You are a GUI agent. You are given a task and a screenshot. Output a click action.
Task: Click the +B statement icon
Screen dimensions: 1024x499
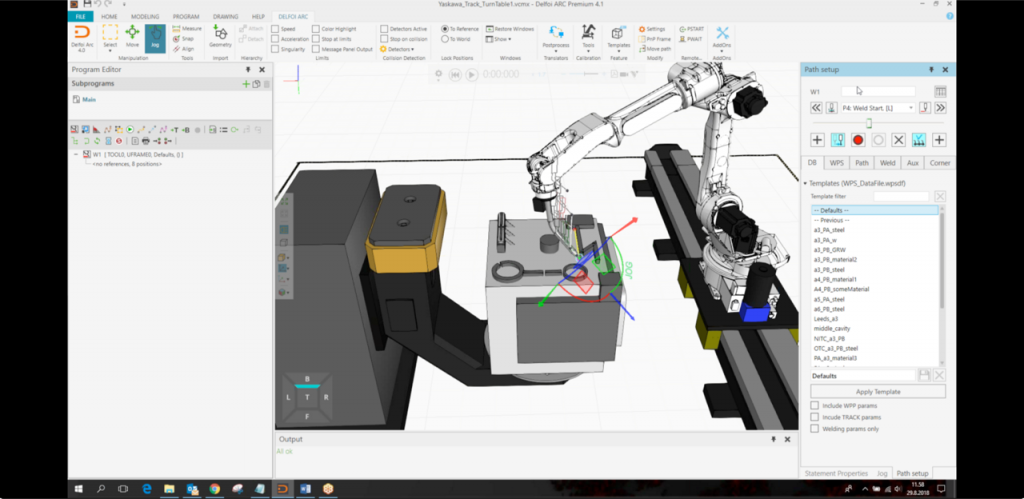[185, 129]
